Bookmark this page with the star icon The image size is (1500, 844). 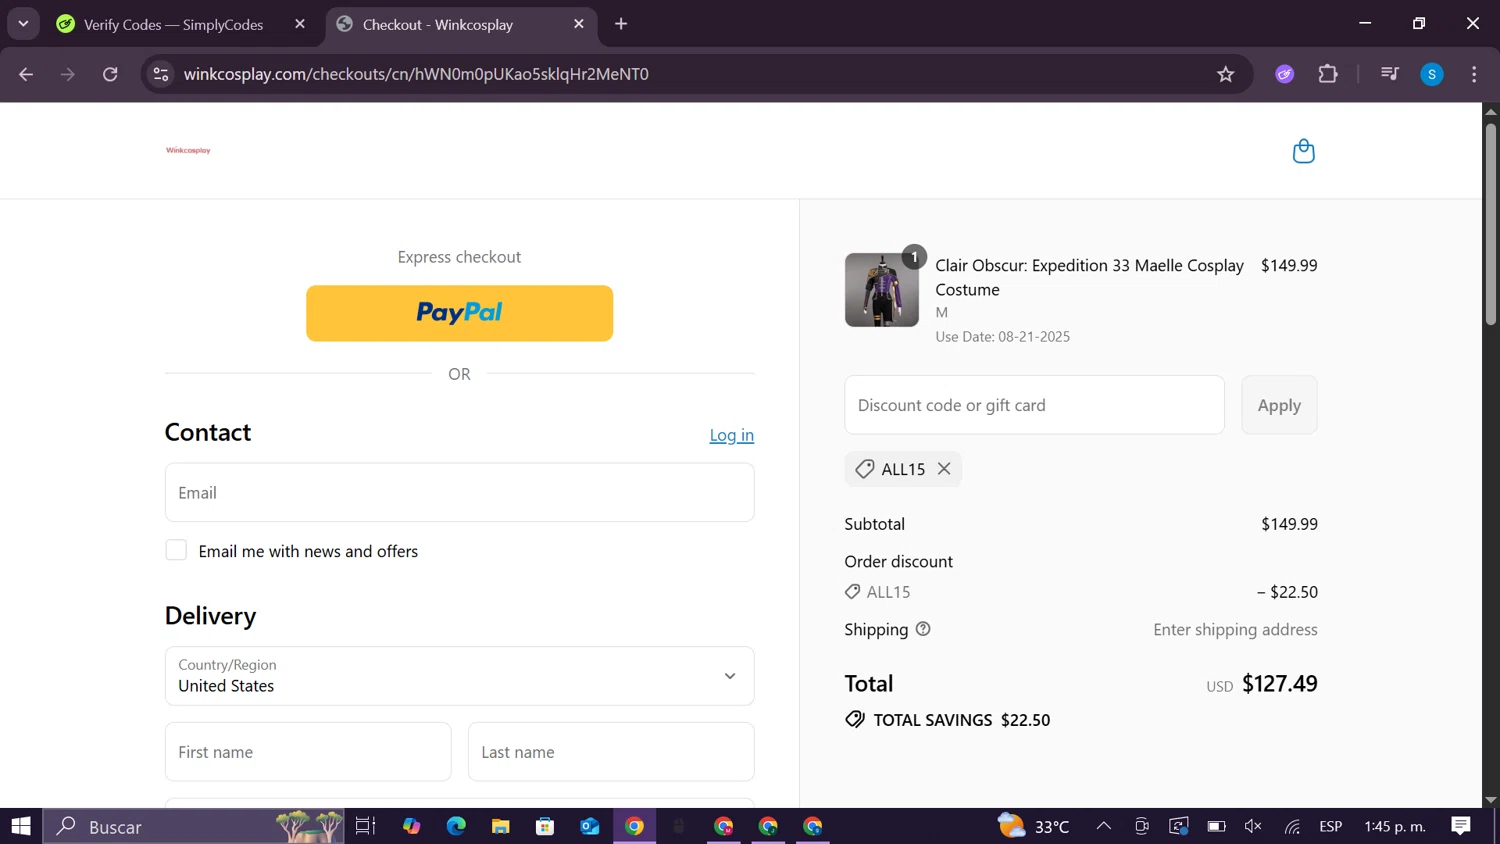pyautogui.click(x=1225, y=74)
